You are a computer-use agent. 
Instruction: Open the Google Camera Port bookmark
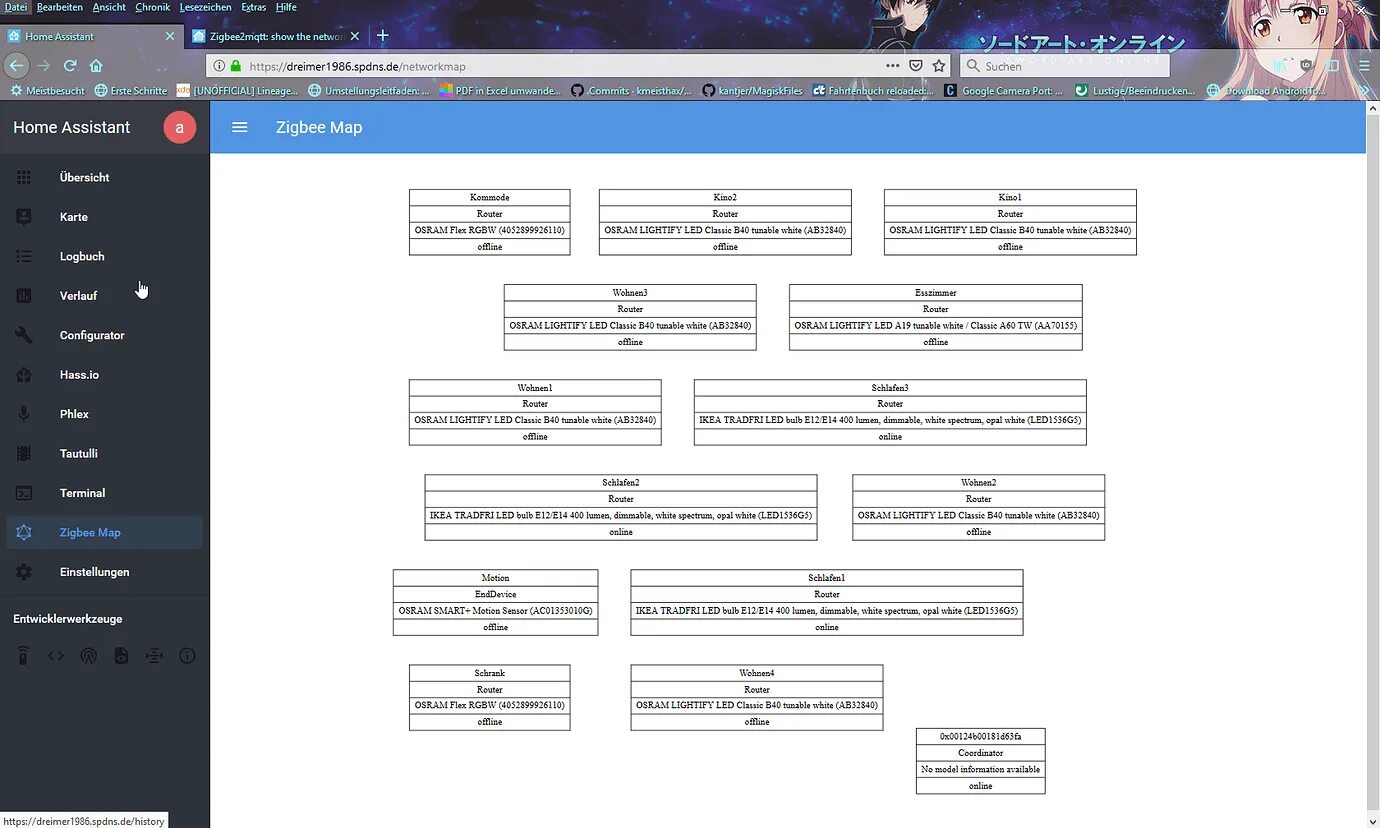click(1005, 91)
